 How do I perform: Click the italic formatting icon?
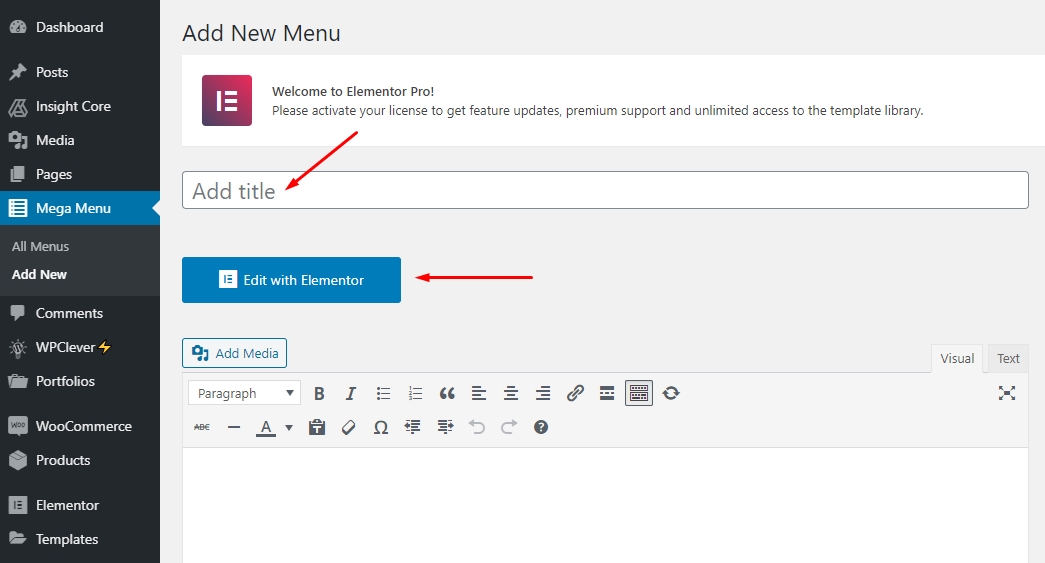[351, 393]
